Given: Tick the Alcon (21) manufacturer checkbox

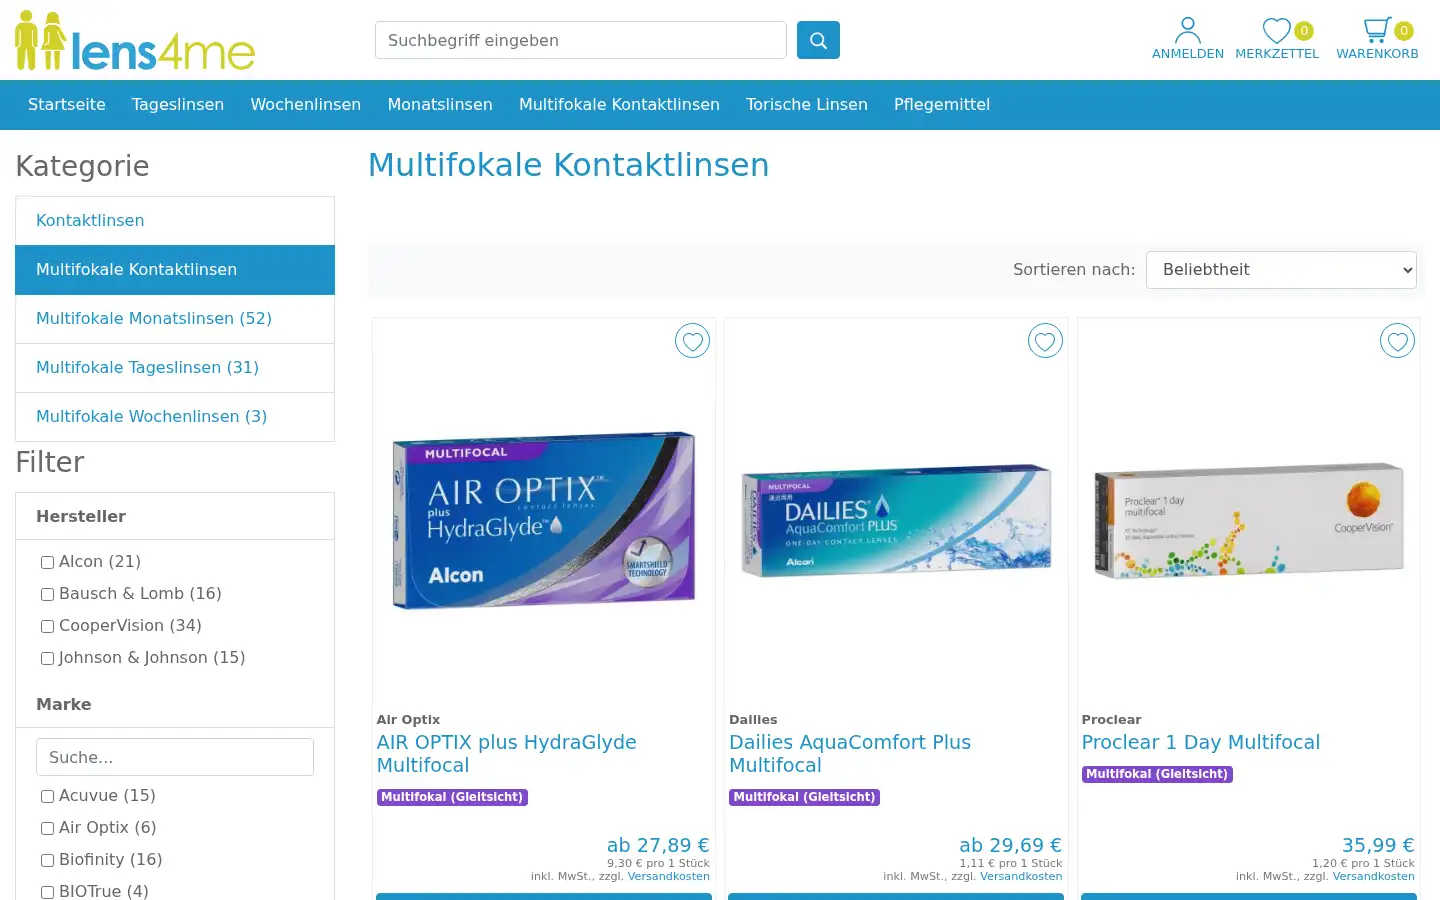Looking at the screenshot, I should [x=47, y=562].
